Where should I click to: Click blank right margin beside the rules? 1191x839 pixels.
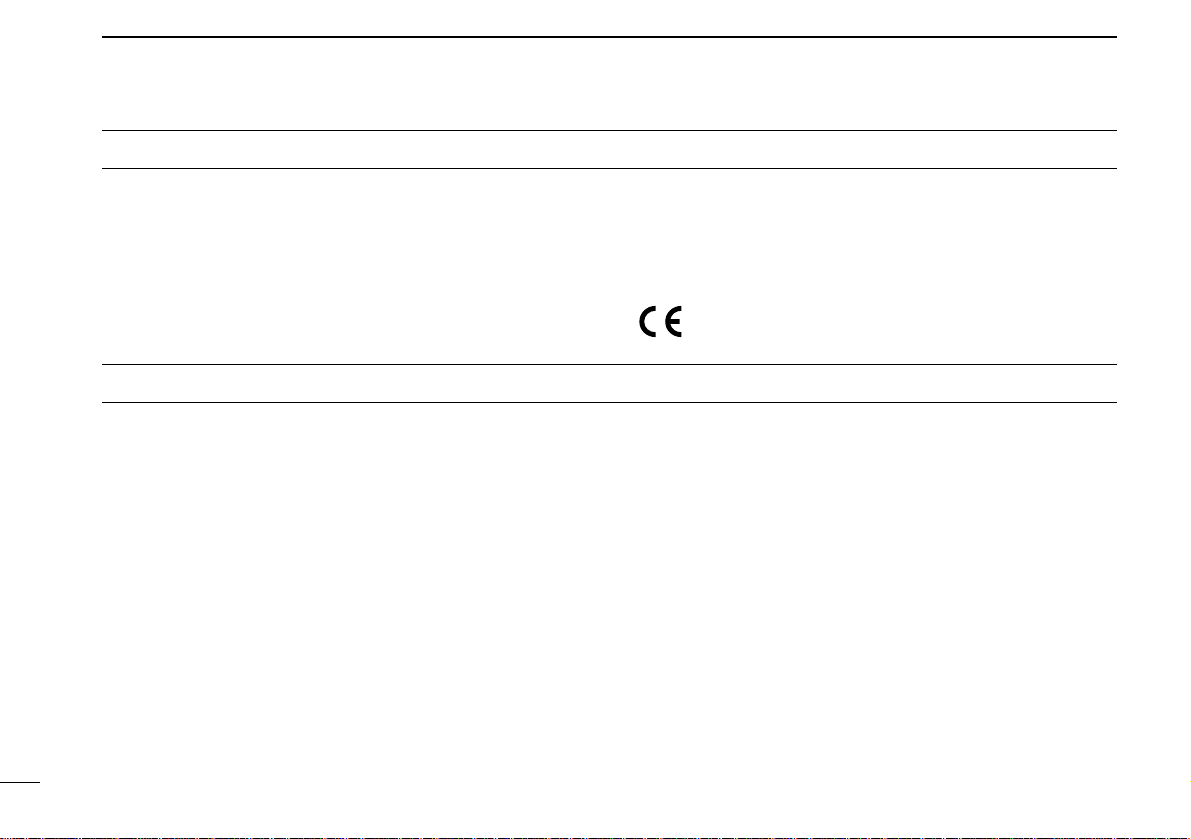click(1154, 220)
